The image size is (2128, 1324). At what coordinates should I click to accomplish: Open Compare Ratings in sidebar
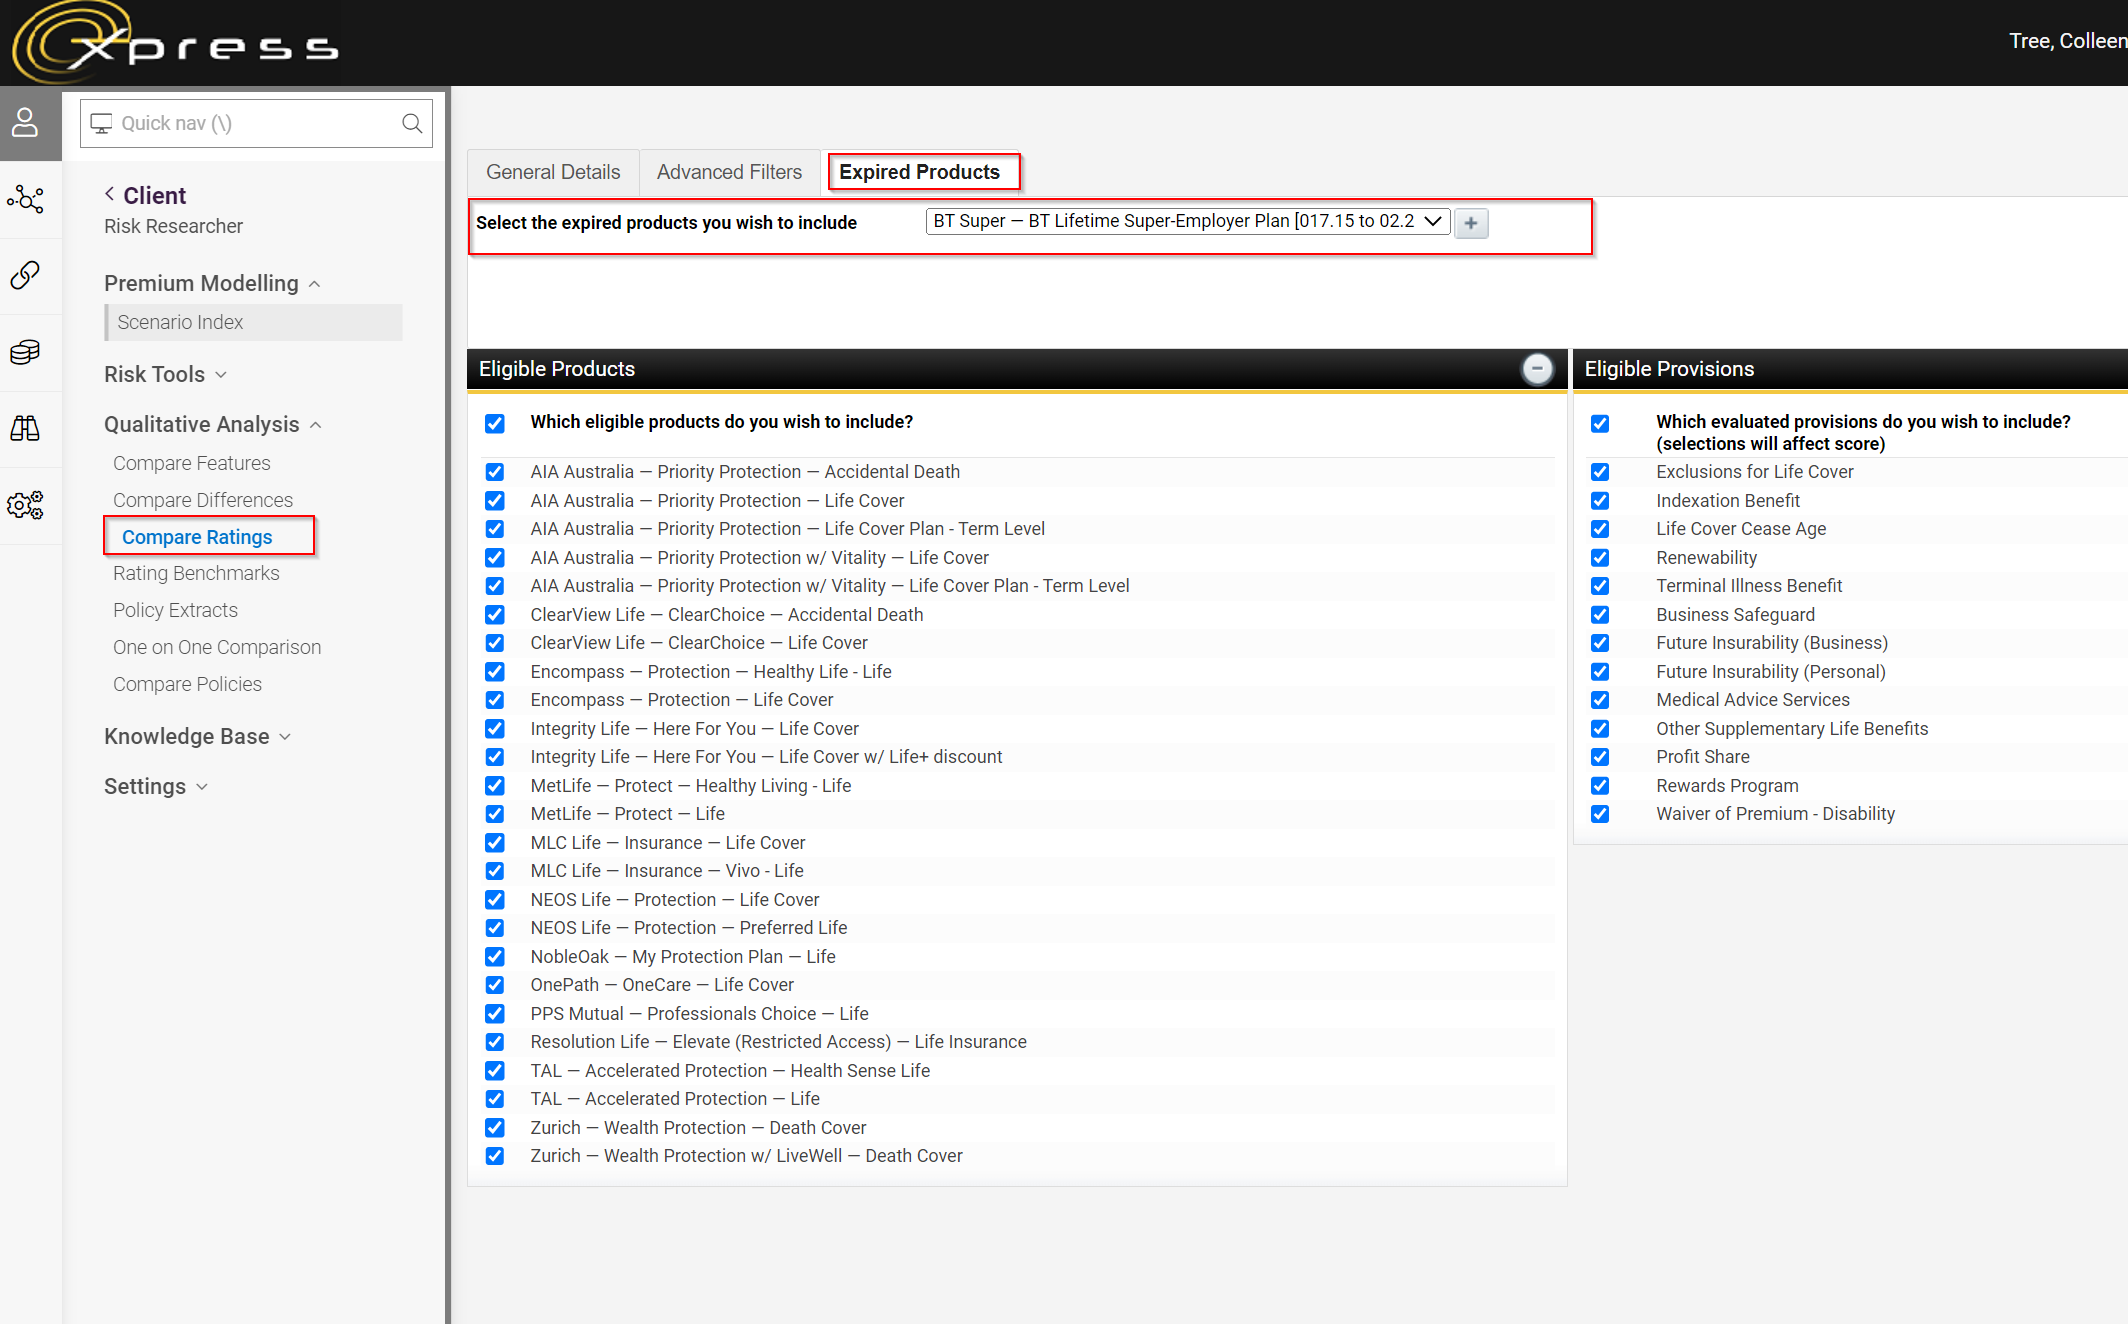(197, 537)
